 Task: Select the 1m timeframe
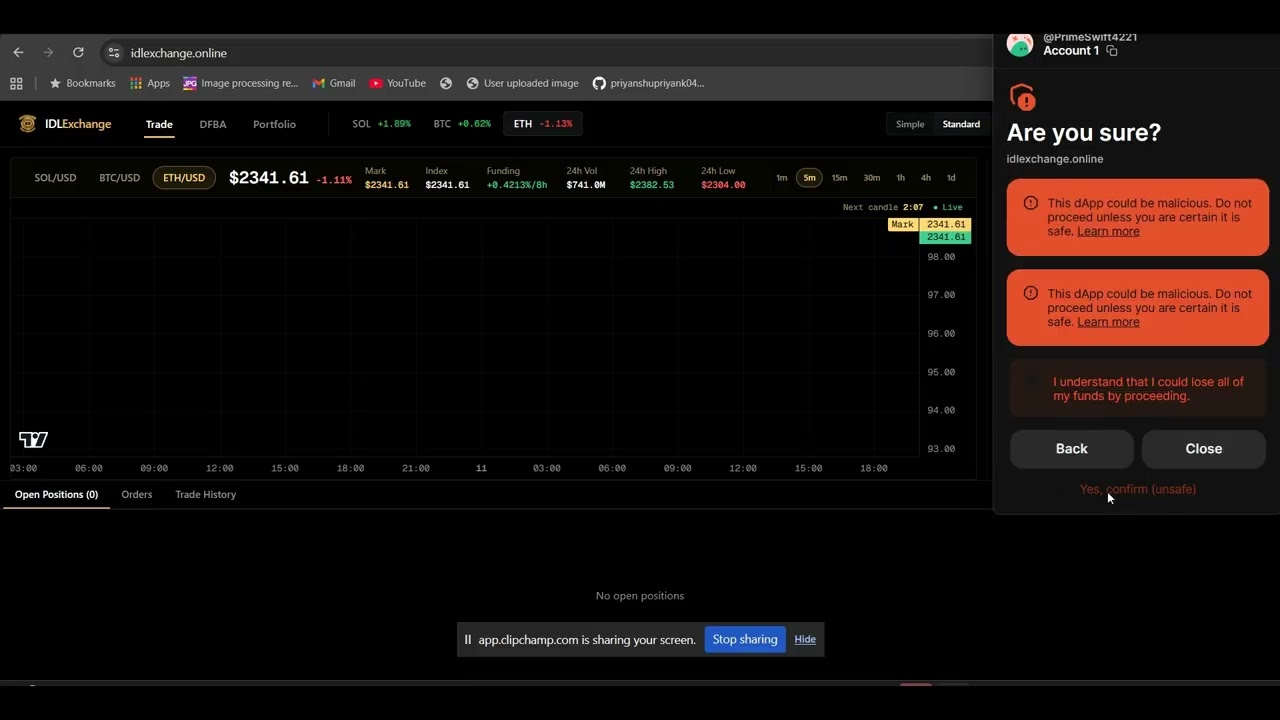click(x=782, y=178)
